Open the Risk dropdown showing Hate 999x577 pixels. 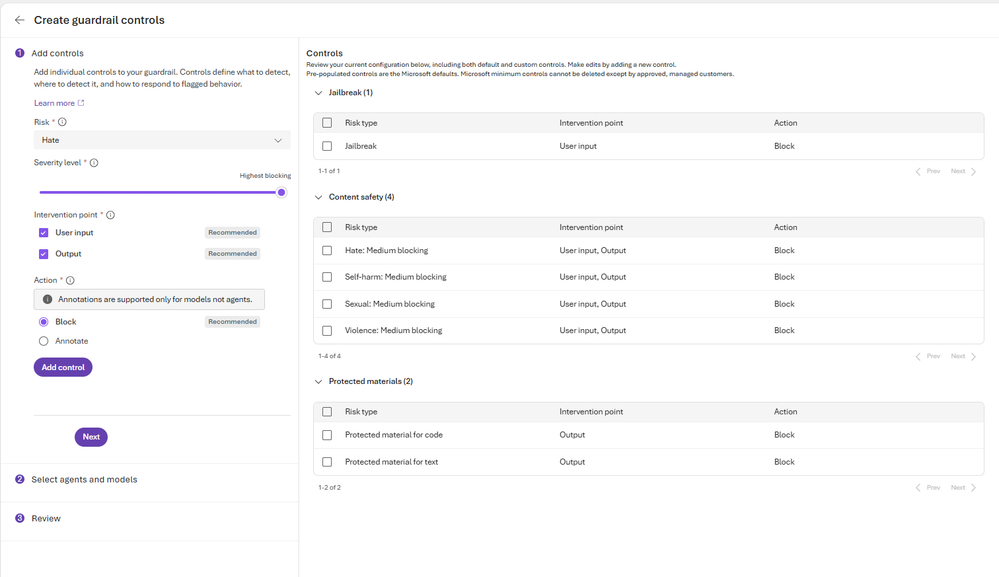[x=162, y=140]
